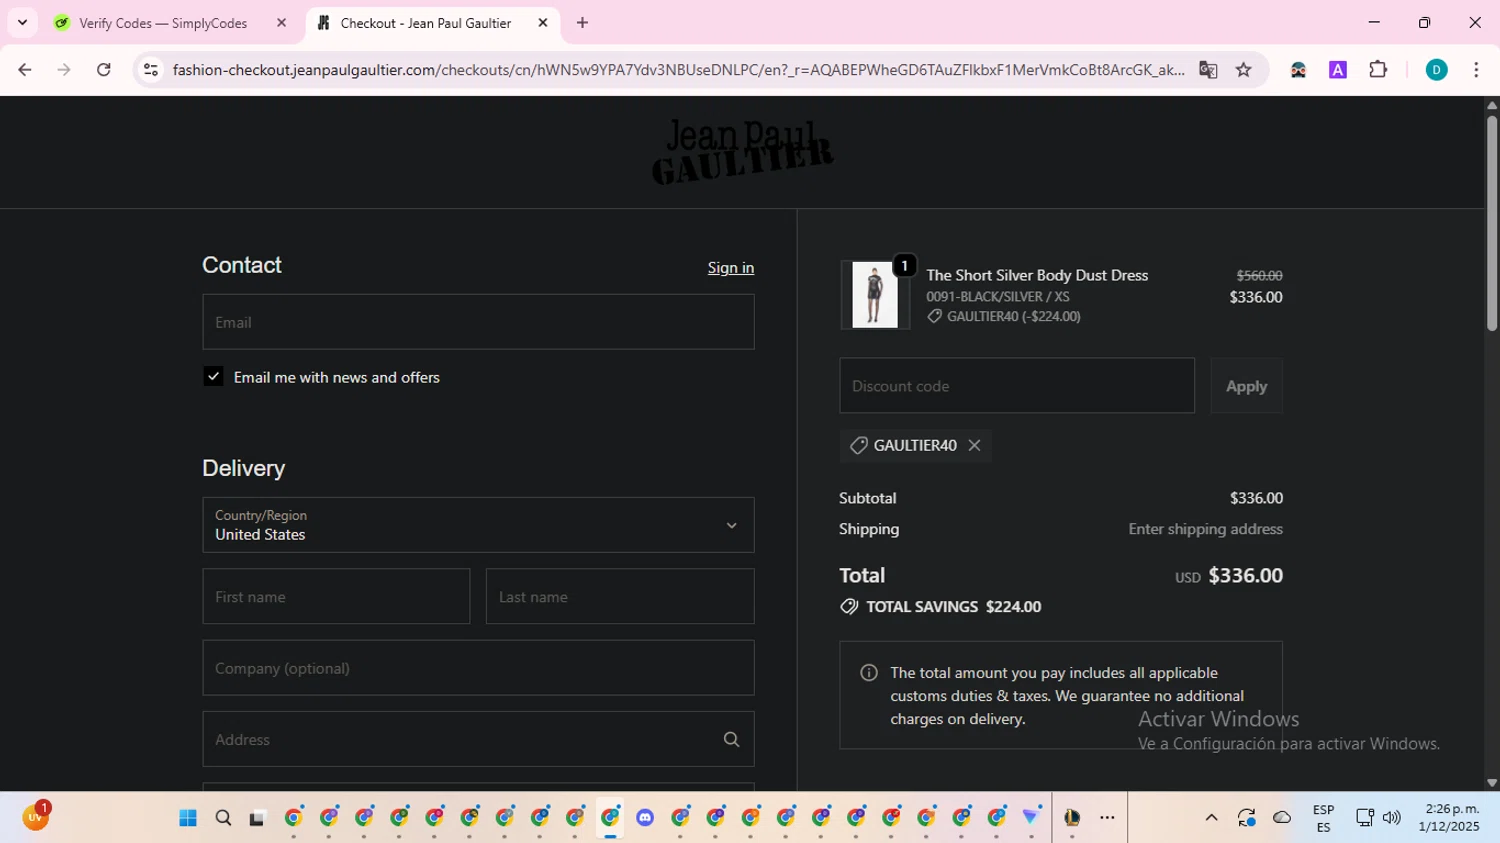
Task: Open site information icon in address bar
Action: [151, 69]
